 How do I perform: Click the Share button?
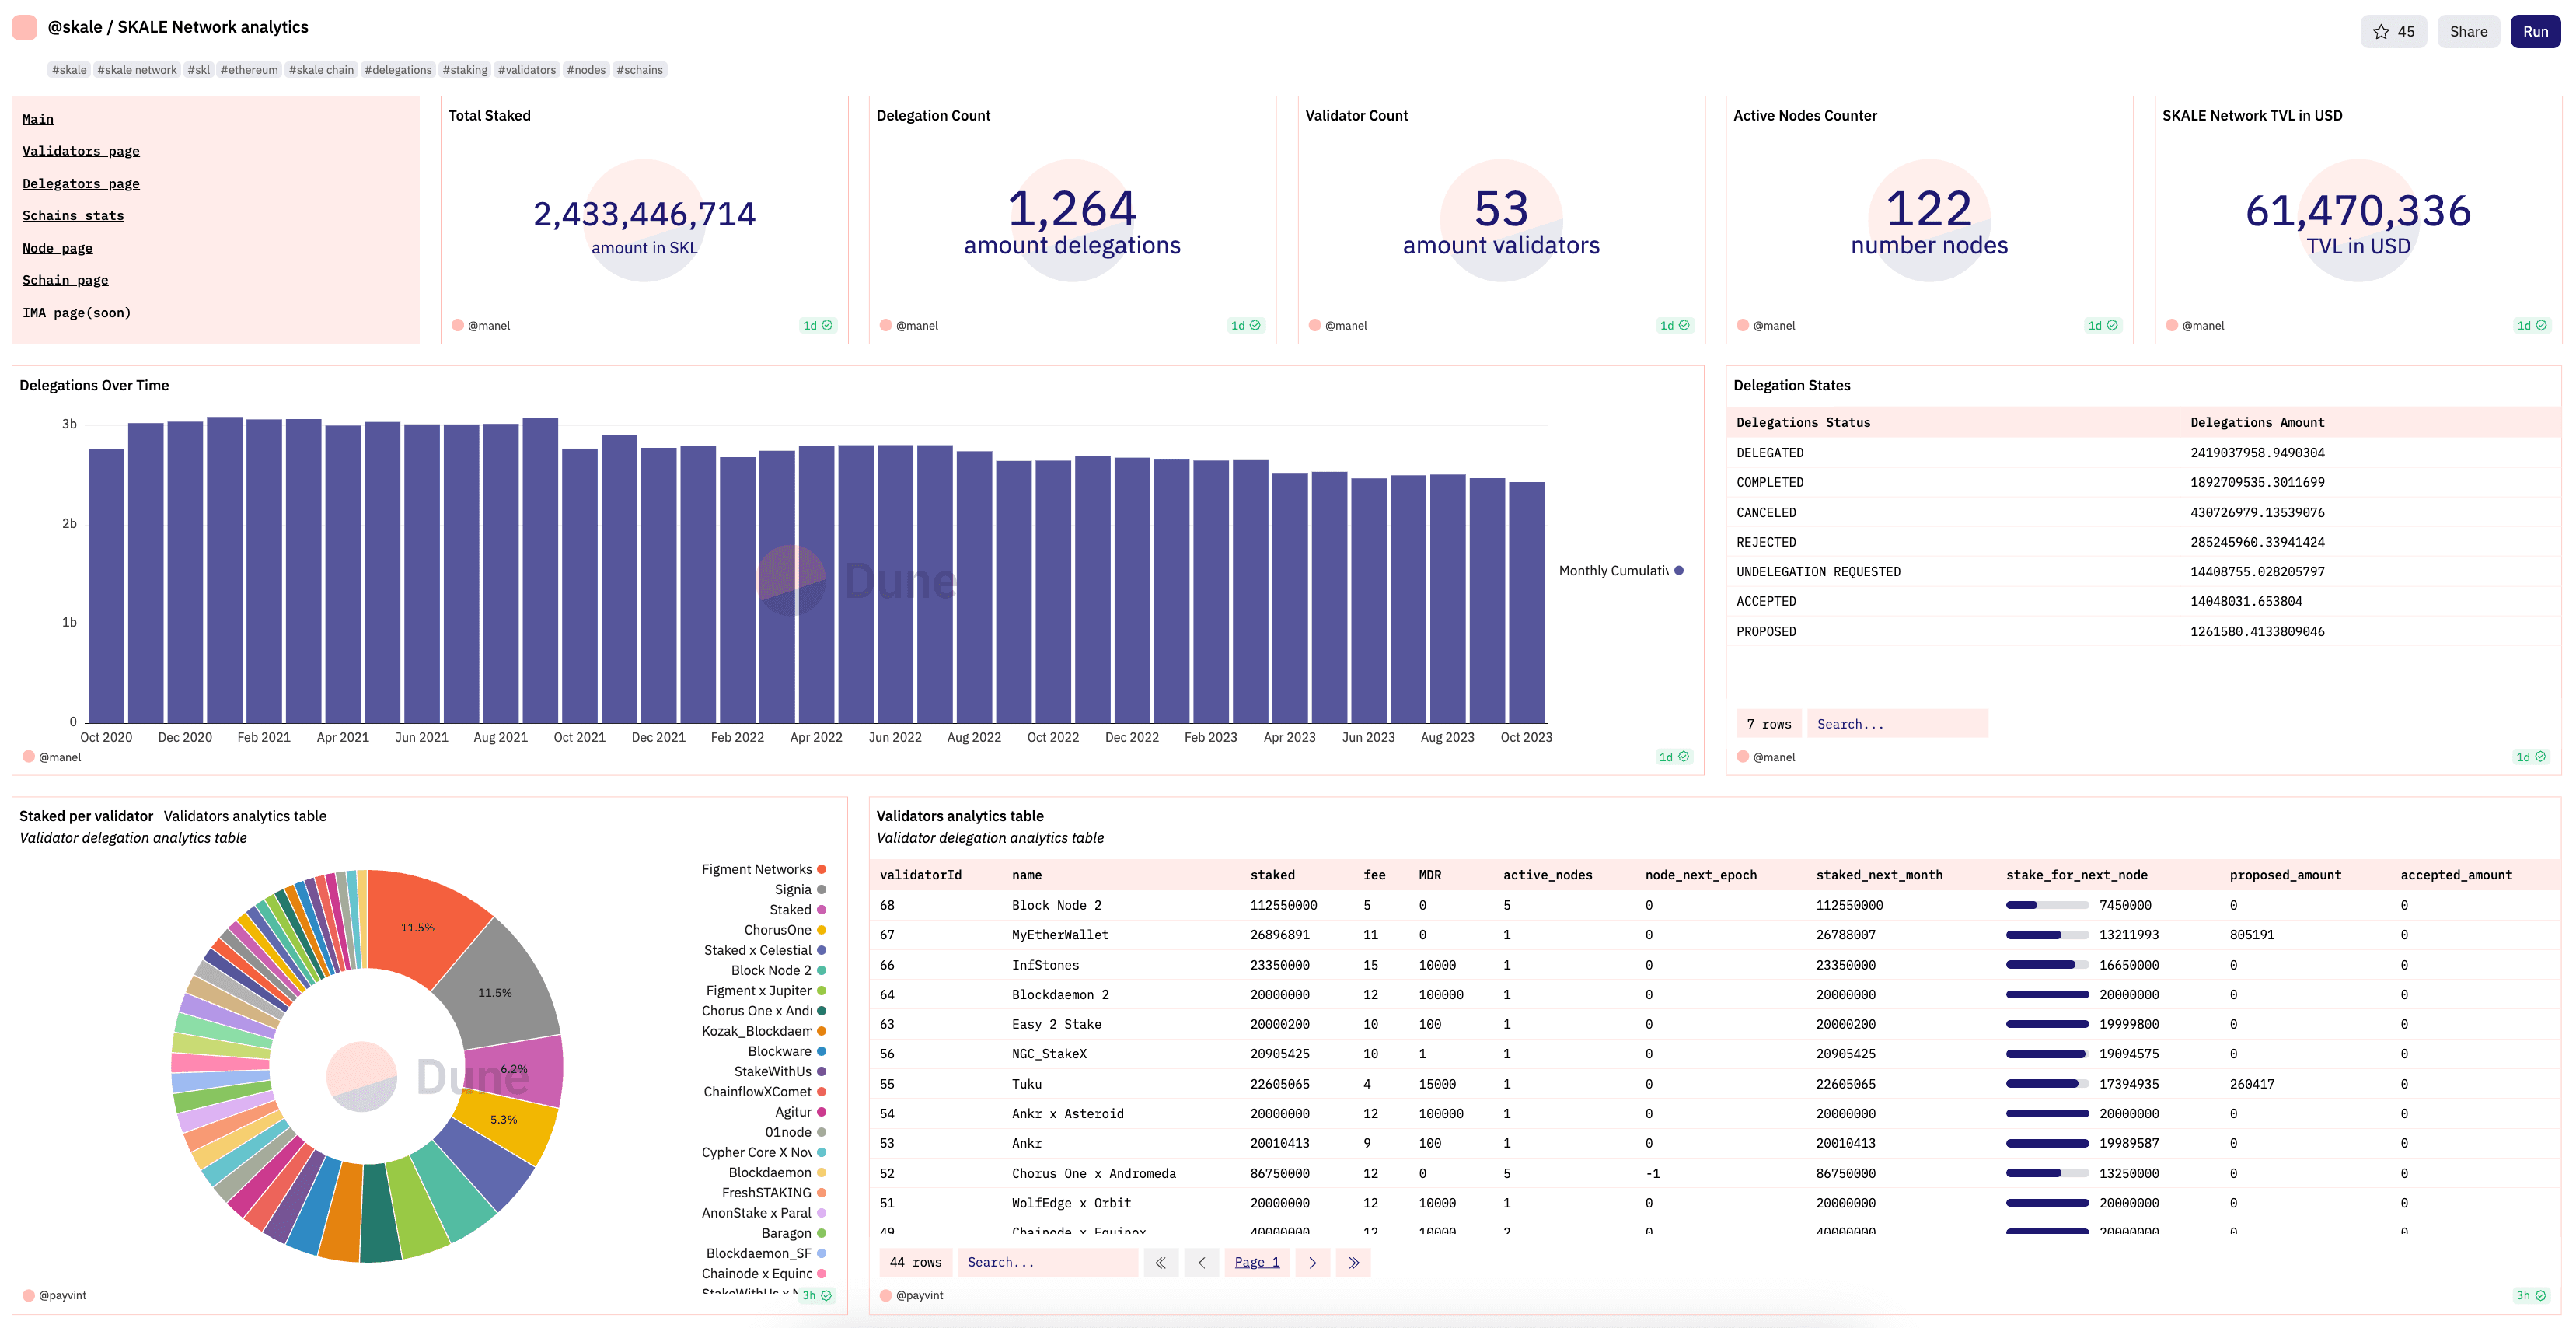2467,31
